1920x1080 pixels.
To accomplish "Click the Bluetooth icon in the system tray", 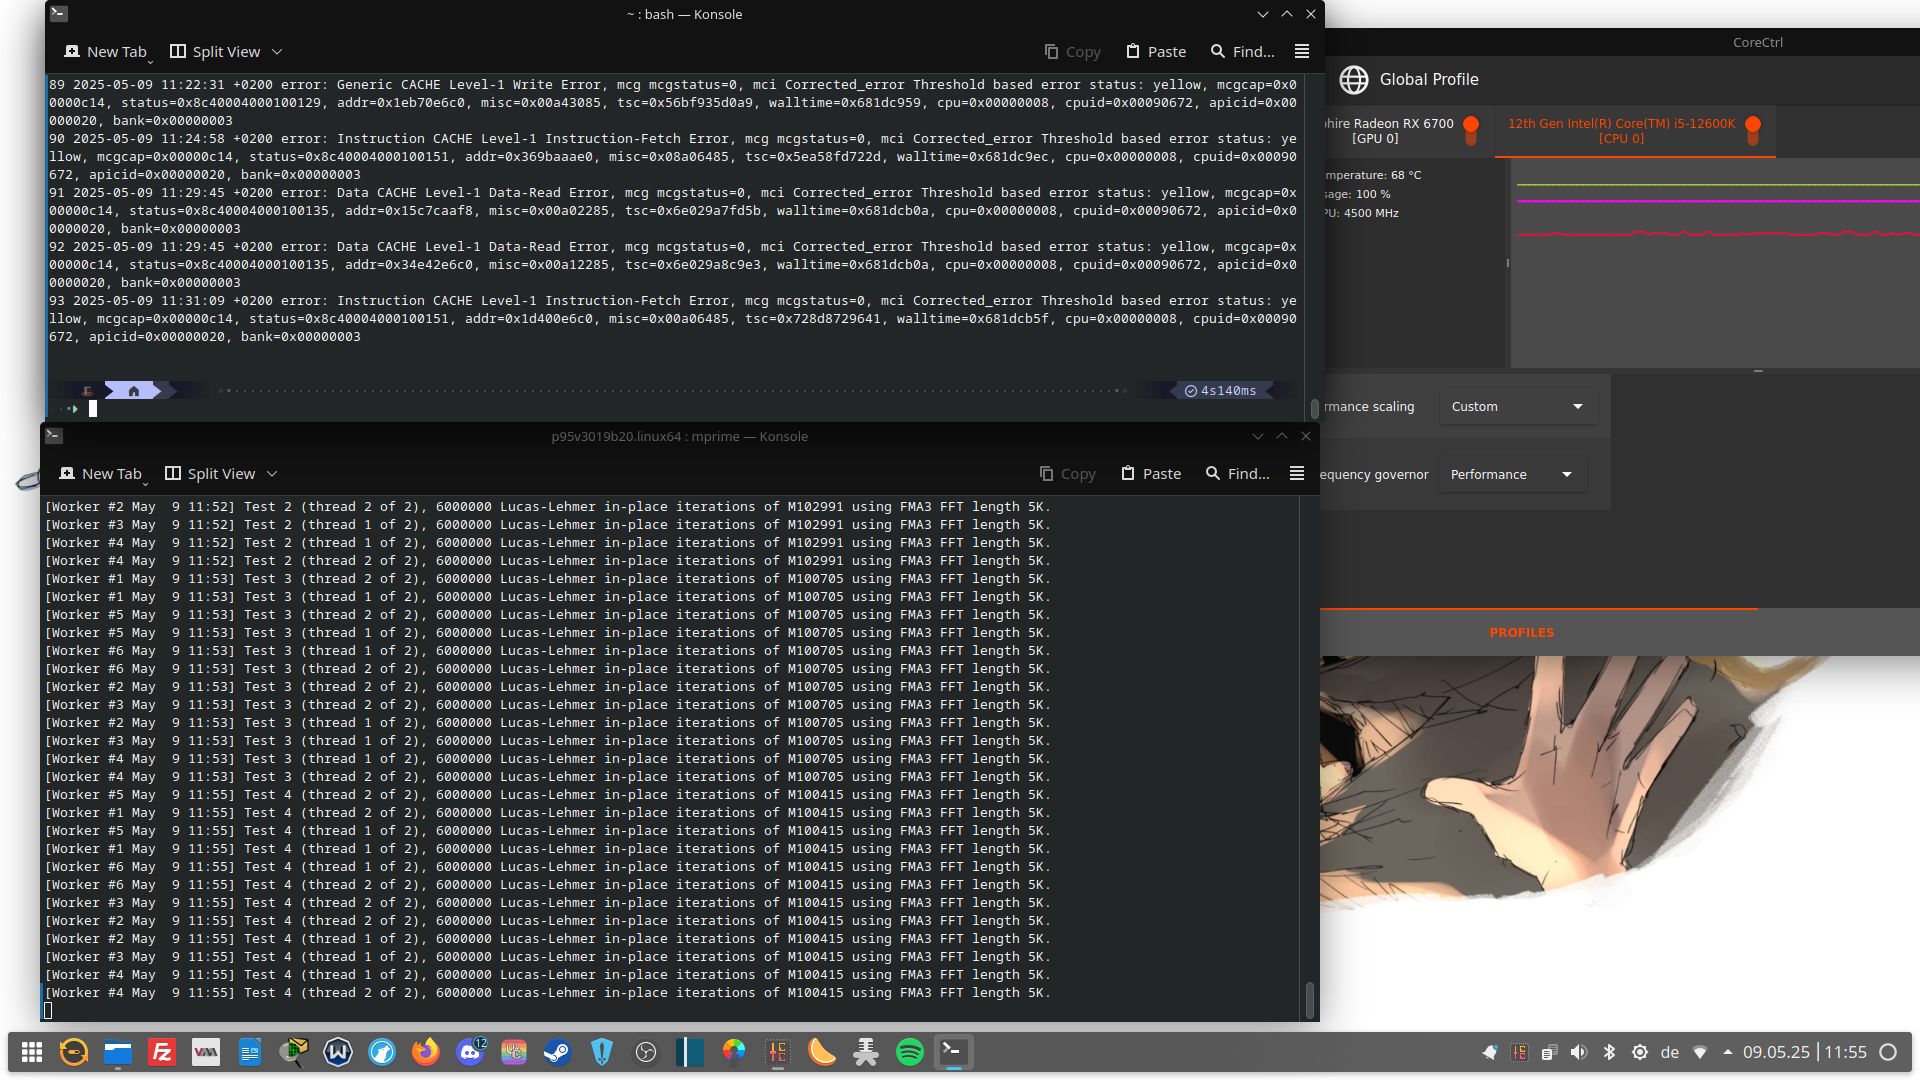I will tap(1609, 1052).
